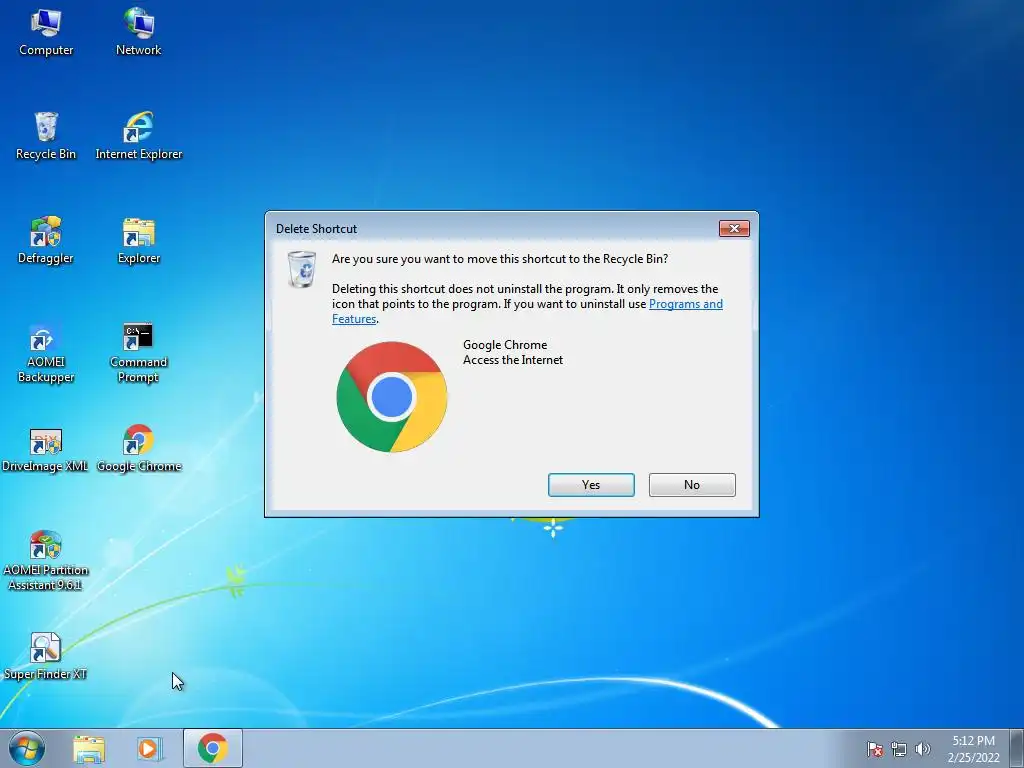Image resolution: width=1024 pixels, height=768 pixels.
Task: Open the Windows Start menu orb
Action: coord(27,748)
